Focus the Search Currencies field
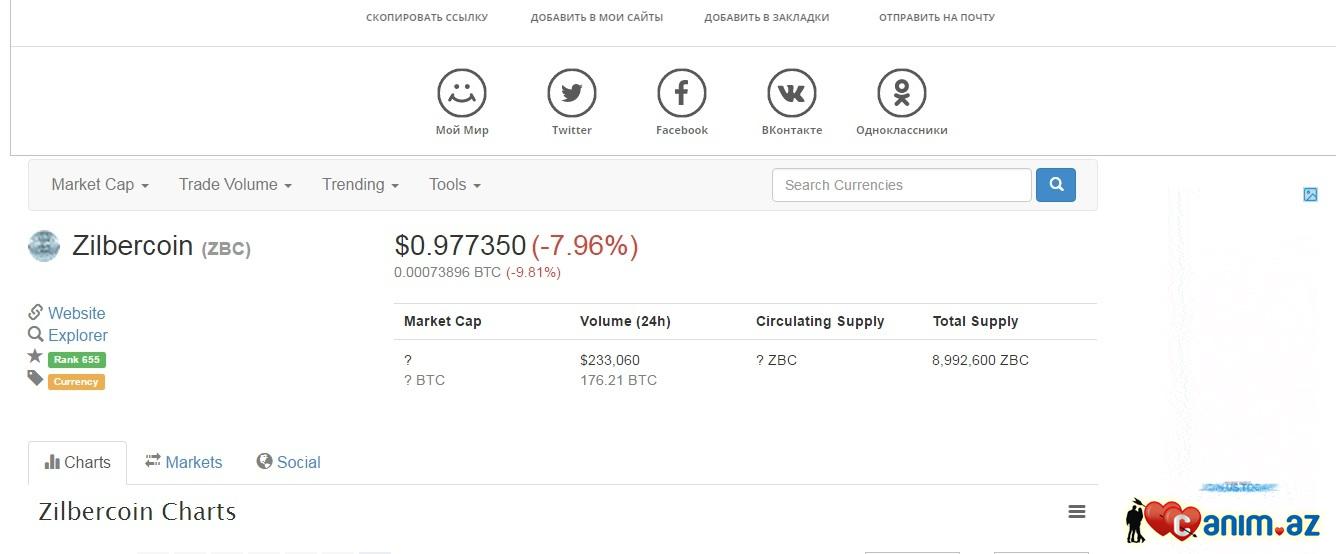Viewport: 1336px width, 554px height. (901, 185)
